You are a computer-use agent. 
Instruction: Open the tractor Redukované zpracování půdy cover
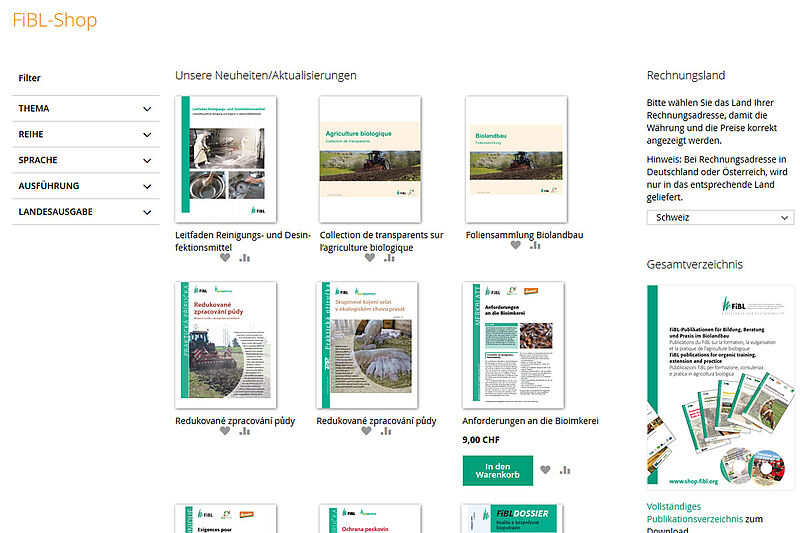pyautogui.click(x=226, y=345)
